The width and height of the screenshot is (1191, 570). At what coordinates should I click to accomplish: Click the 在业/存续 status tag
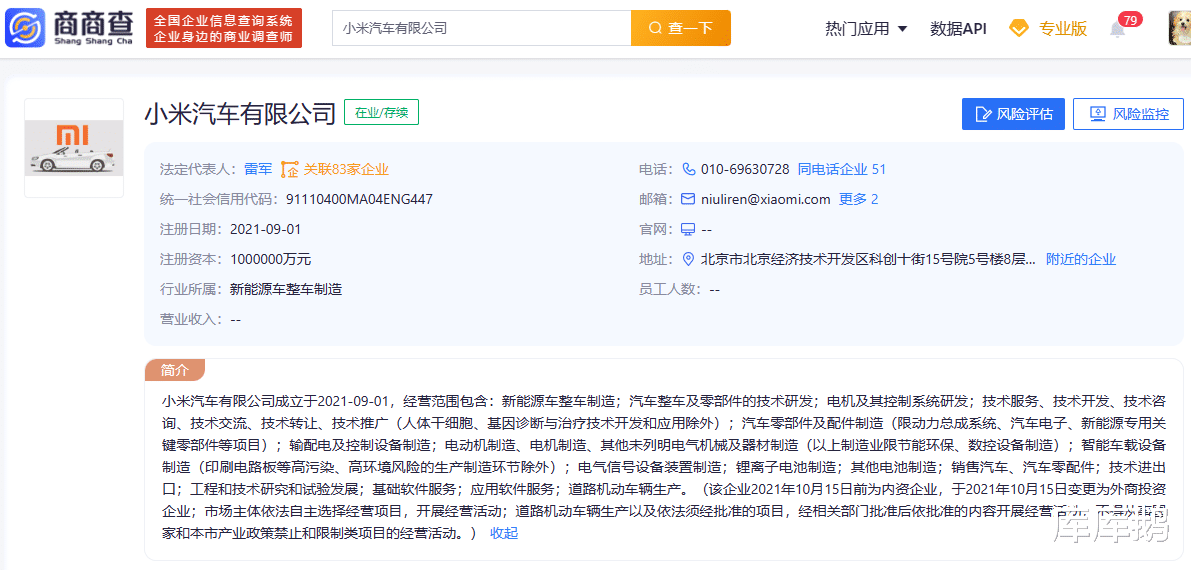[381, 112]
